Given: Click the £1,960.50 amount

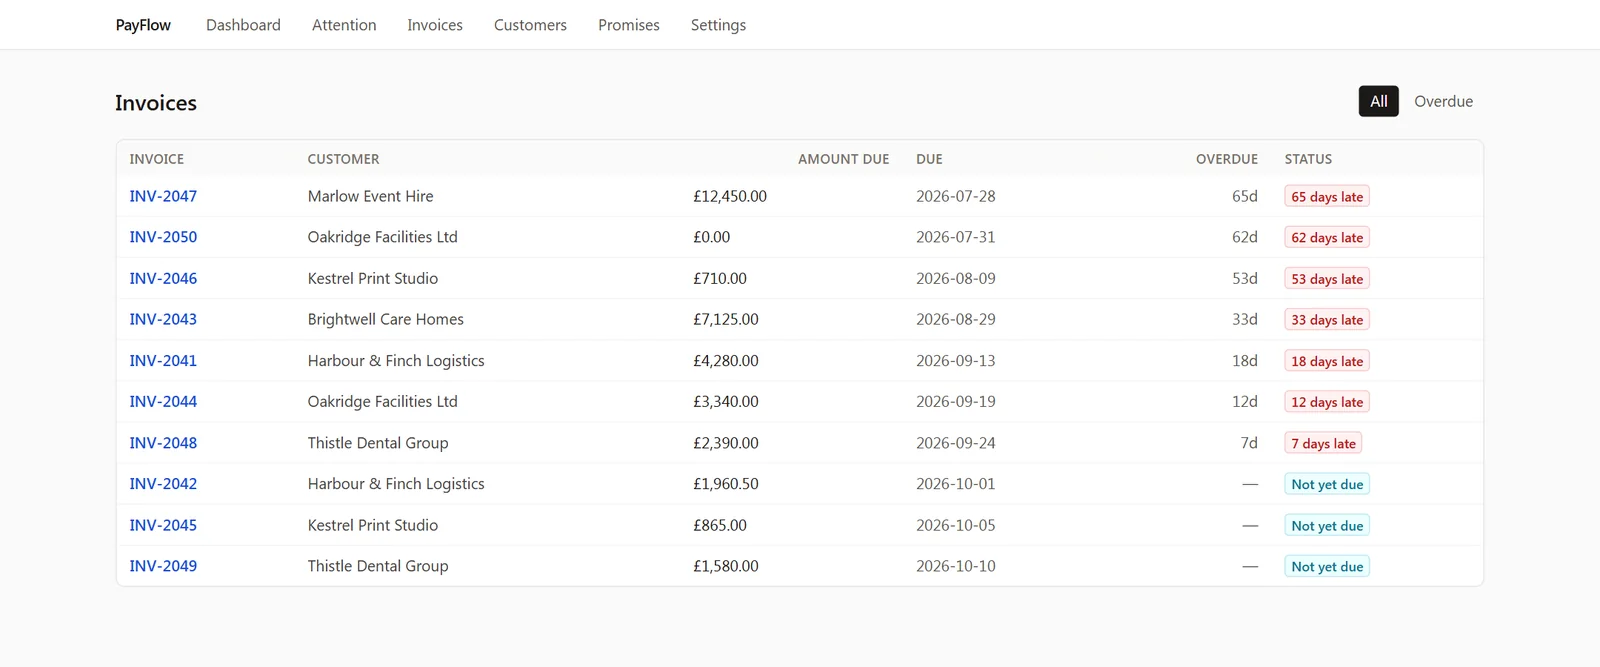Looking at the screenshot, I should [726, 483].
